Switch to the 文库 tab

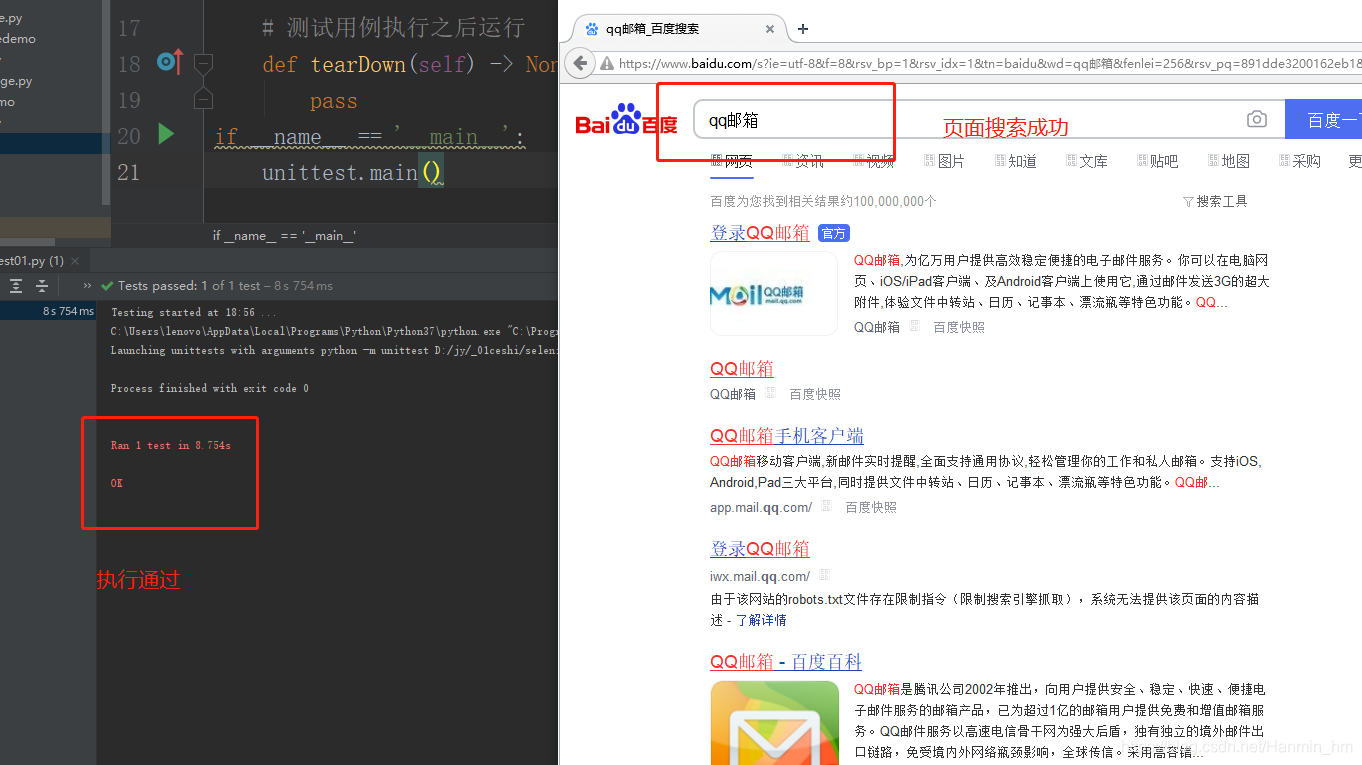tap(1087, 161)
